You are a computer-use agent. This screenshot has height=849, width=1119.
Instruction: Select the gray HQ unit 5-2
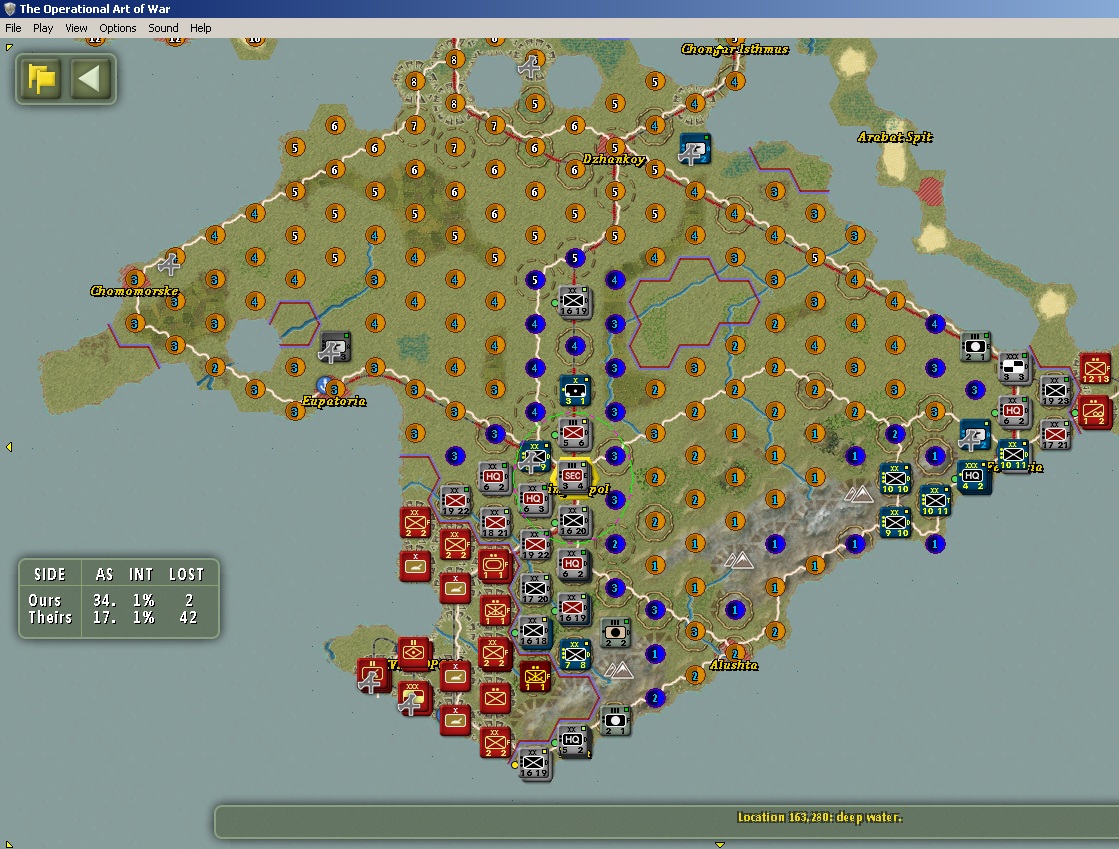[x=574, y=742]
